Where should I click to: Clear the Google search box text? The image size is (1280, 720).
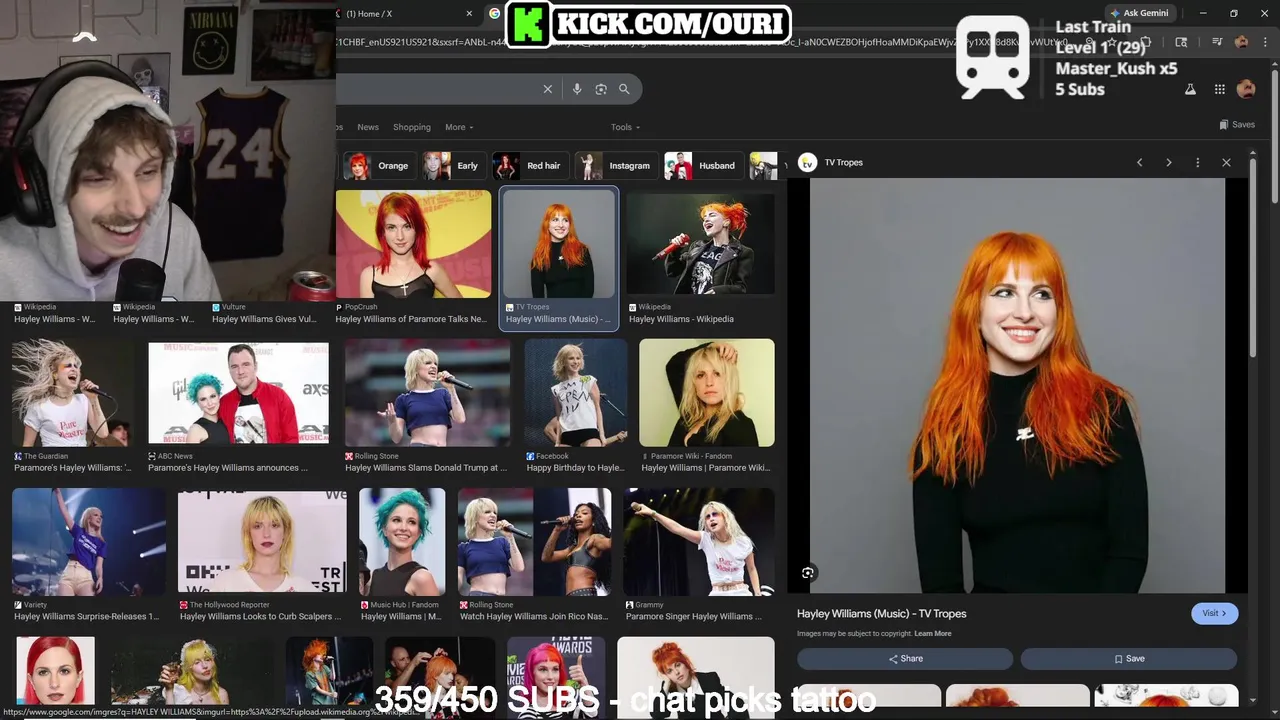pyautogui.click(x=548, y=89)
